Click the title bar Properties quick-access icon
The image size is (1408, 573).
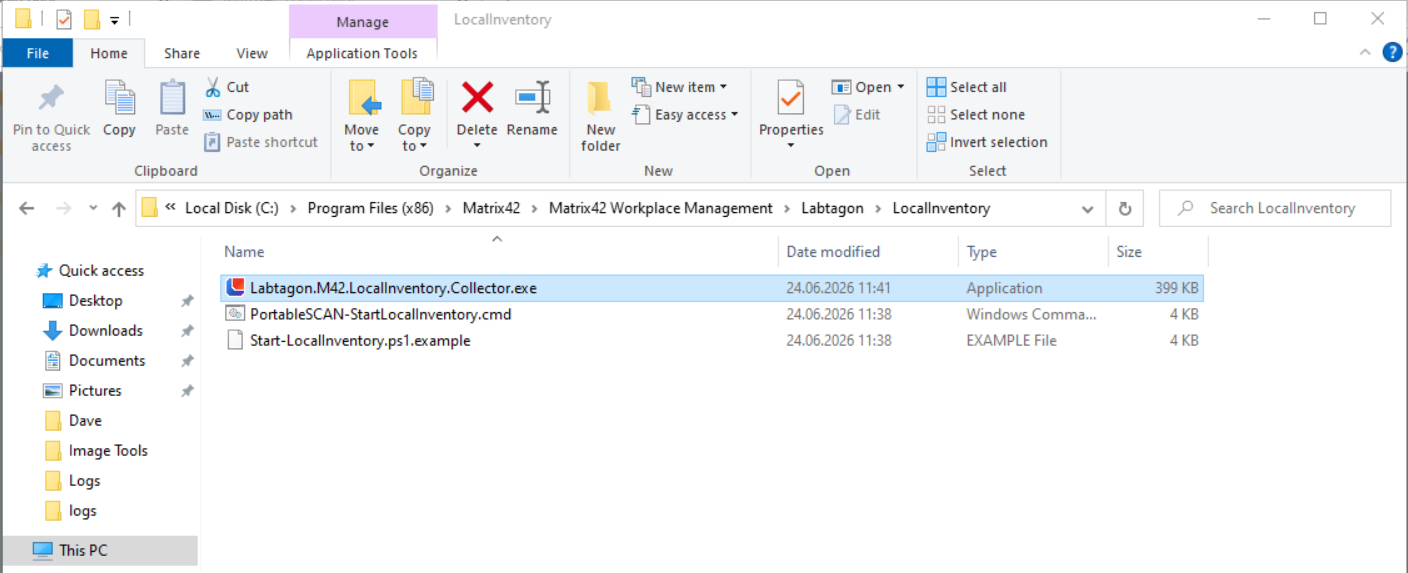coord(63,19)
